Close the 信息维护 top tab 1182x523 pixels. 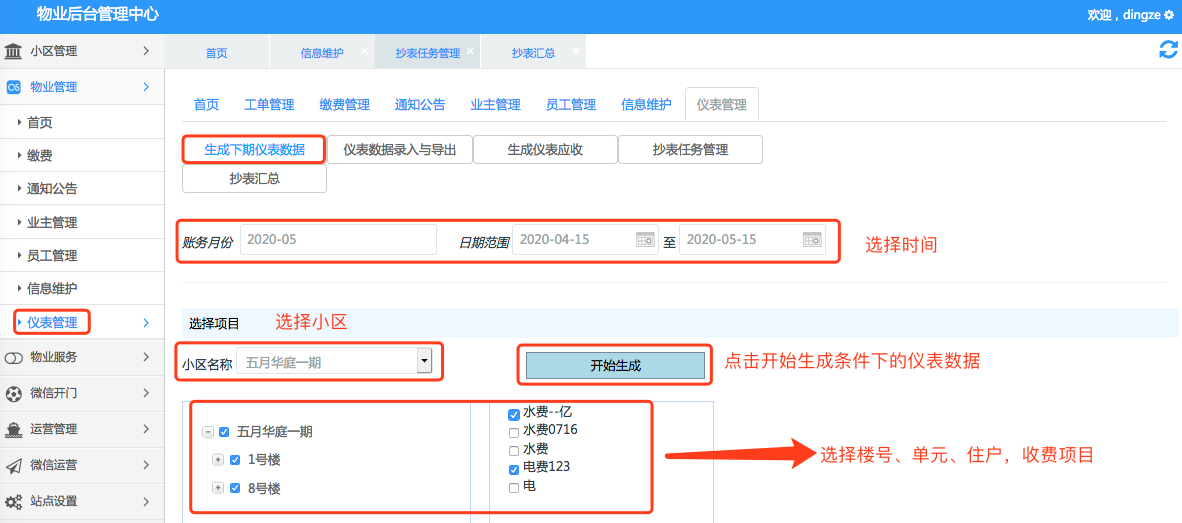(364, 51)
